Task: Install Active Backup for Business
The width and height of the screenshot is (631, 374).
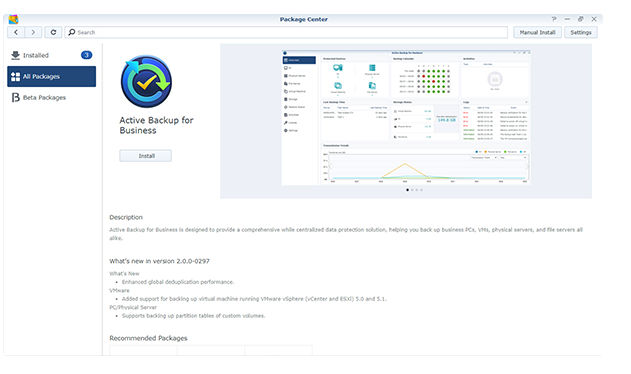Action: point(146,156)
